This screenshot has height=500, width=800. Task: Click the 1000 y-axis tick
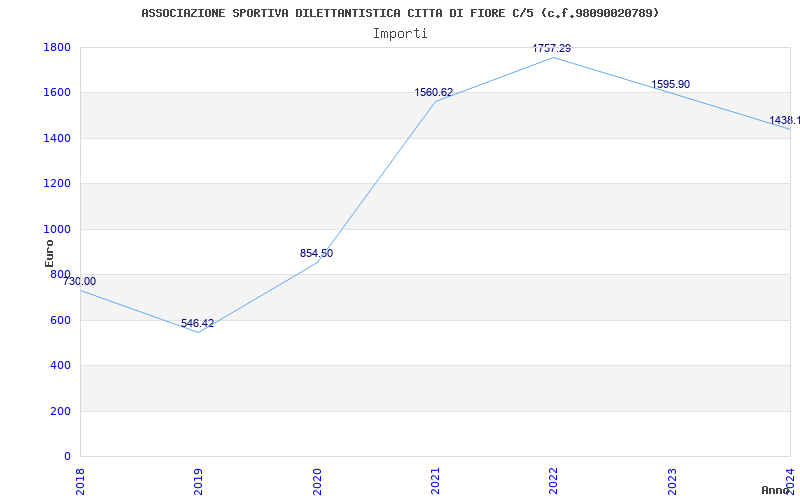57,229
